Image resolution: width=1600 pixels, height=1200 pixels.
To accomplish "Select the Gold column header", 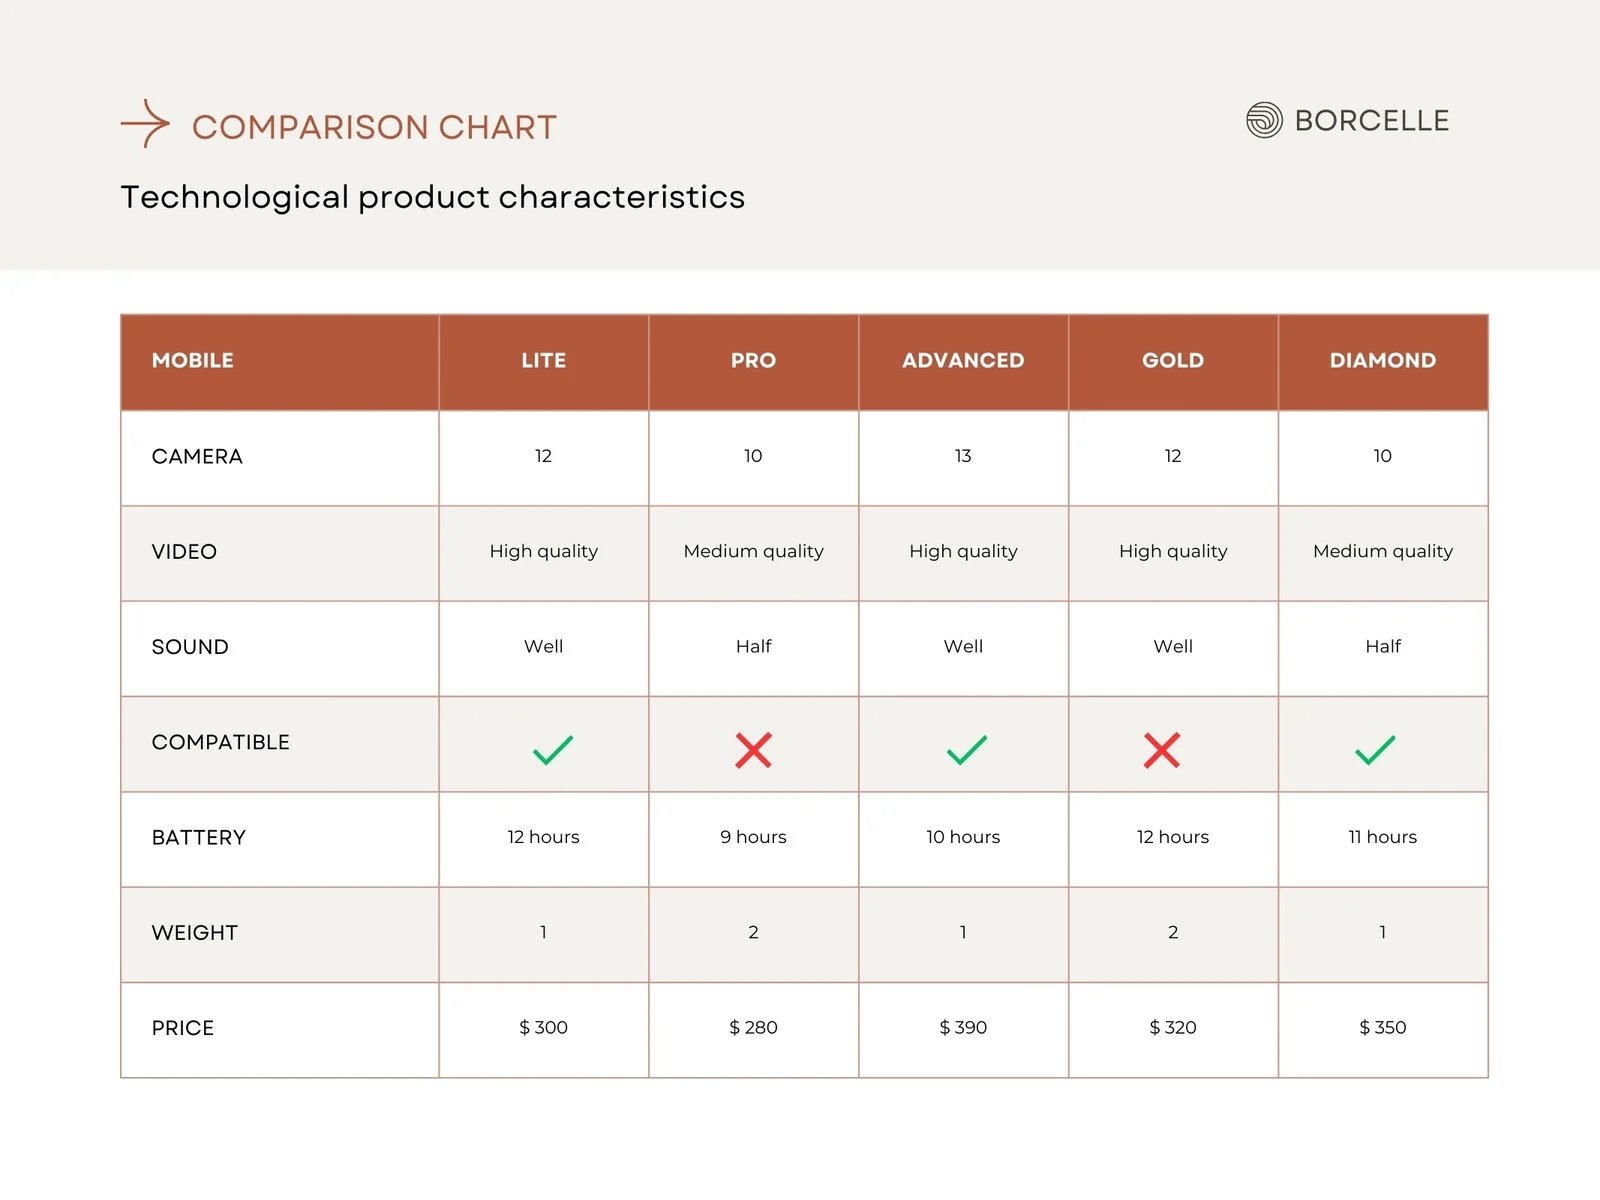I will (x=1173, y=361).
